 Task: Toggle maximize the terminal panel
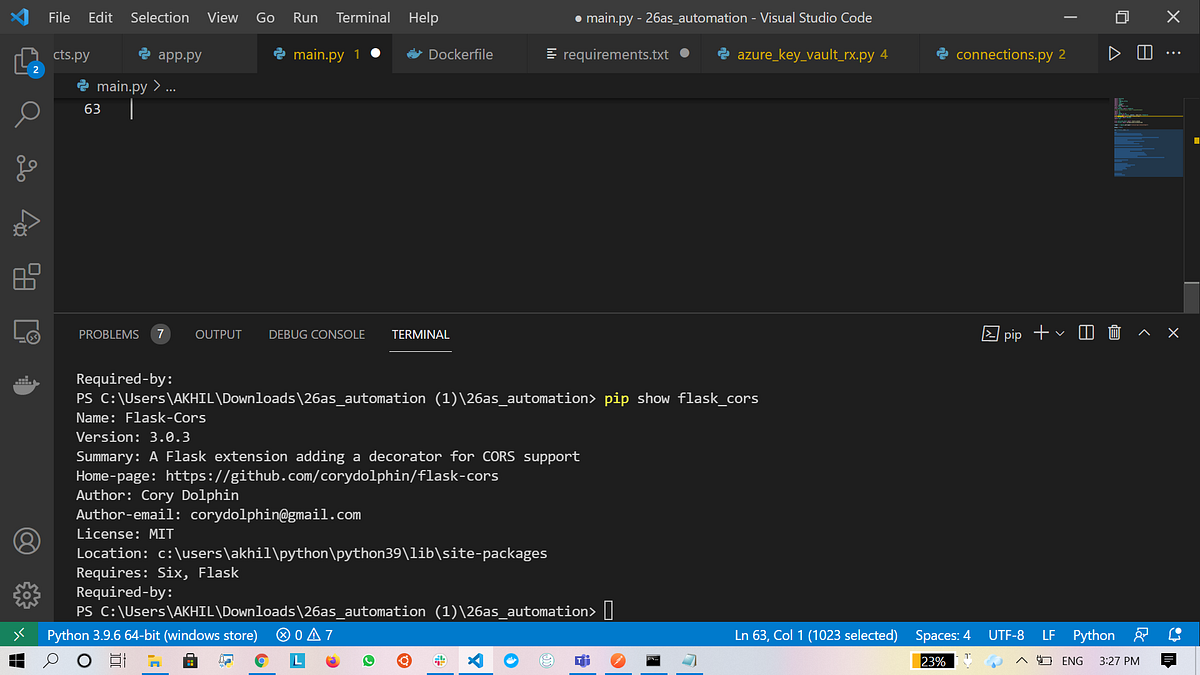coord(1144,333)
